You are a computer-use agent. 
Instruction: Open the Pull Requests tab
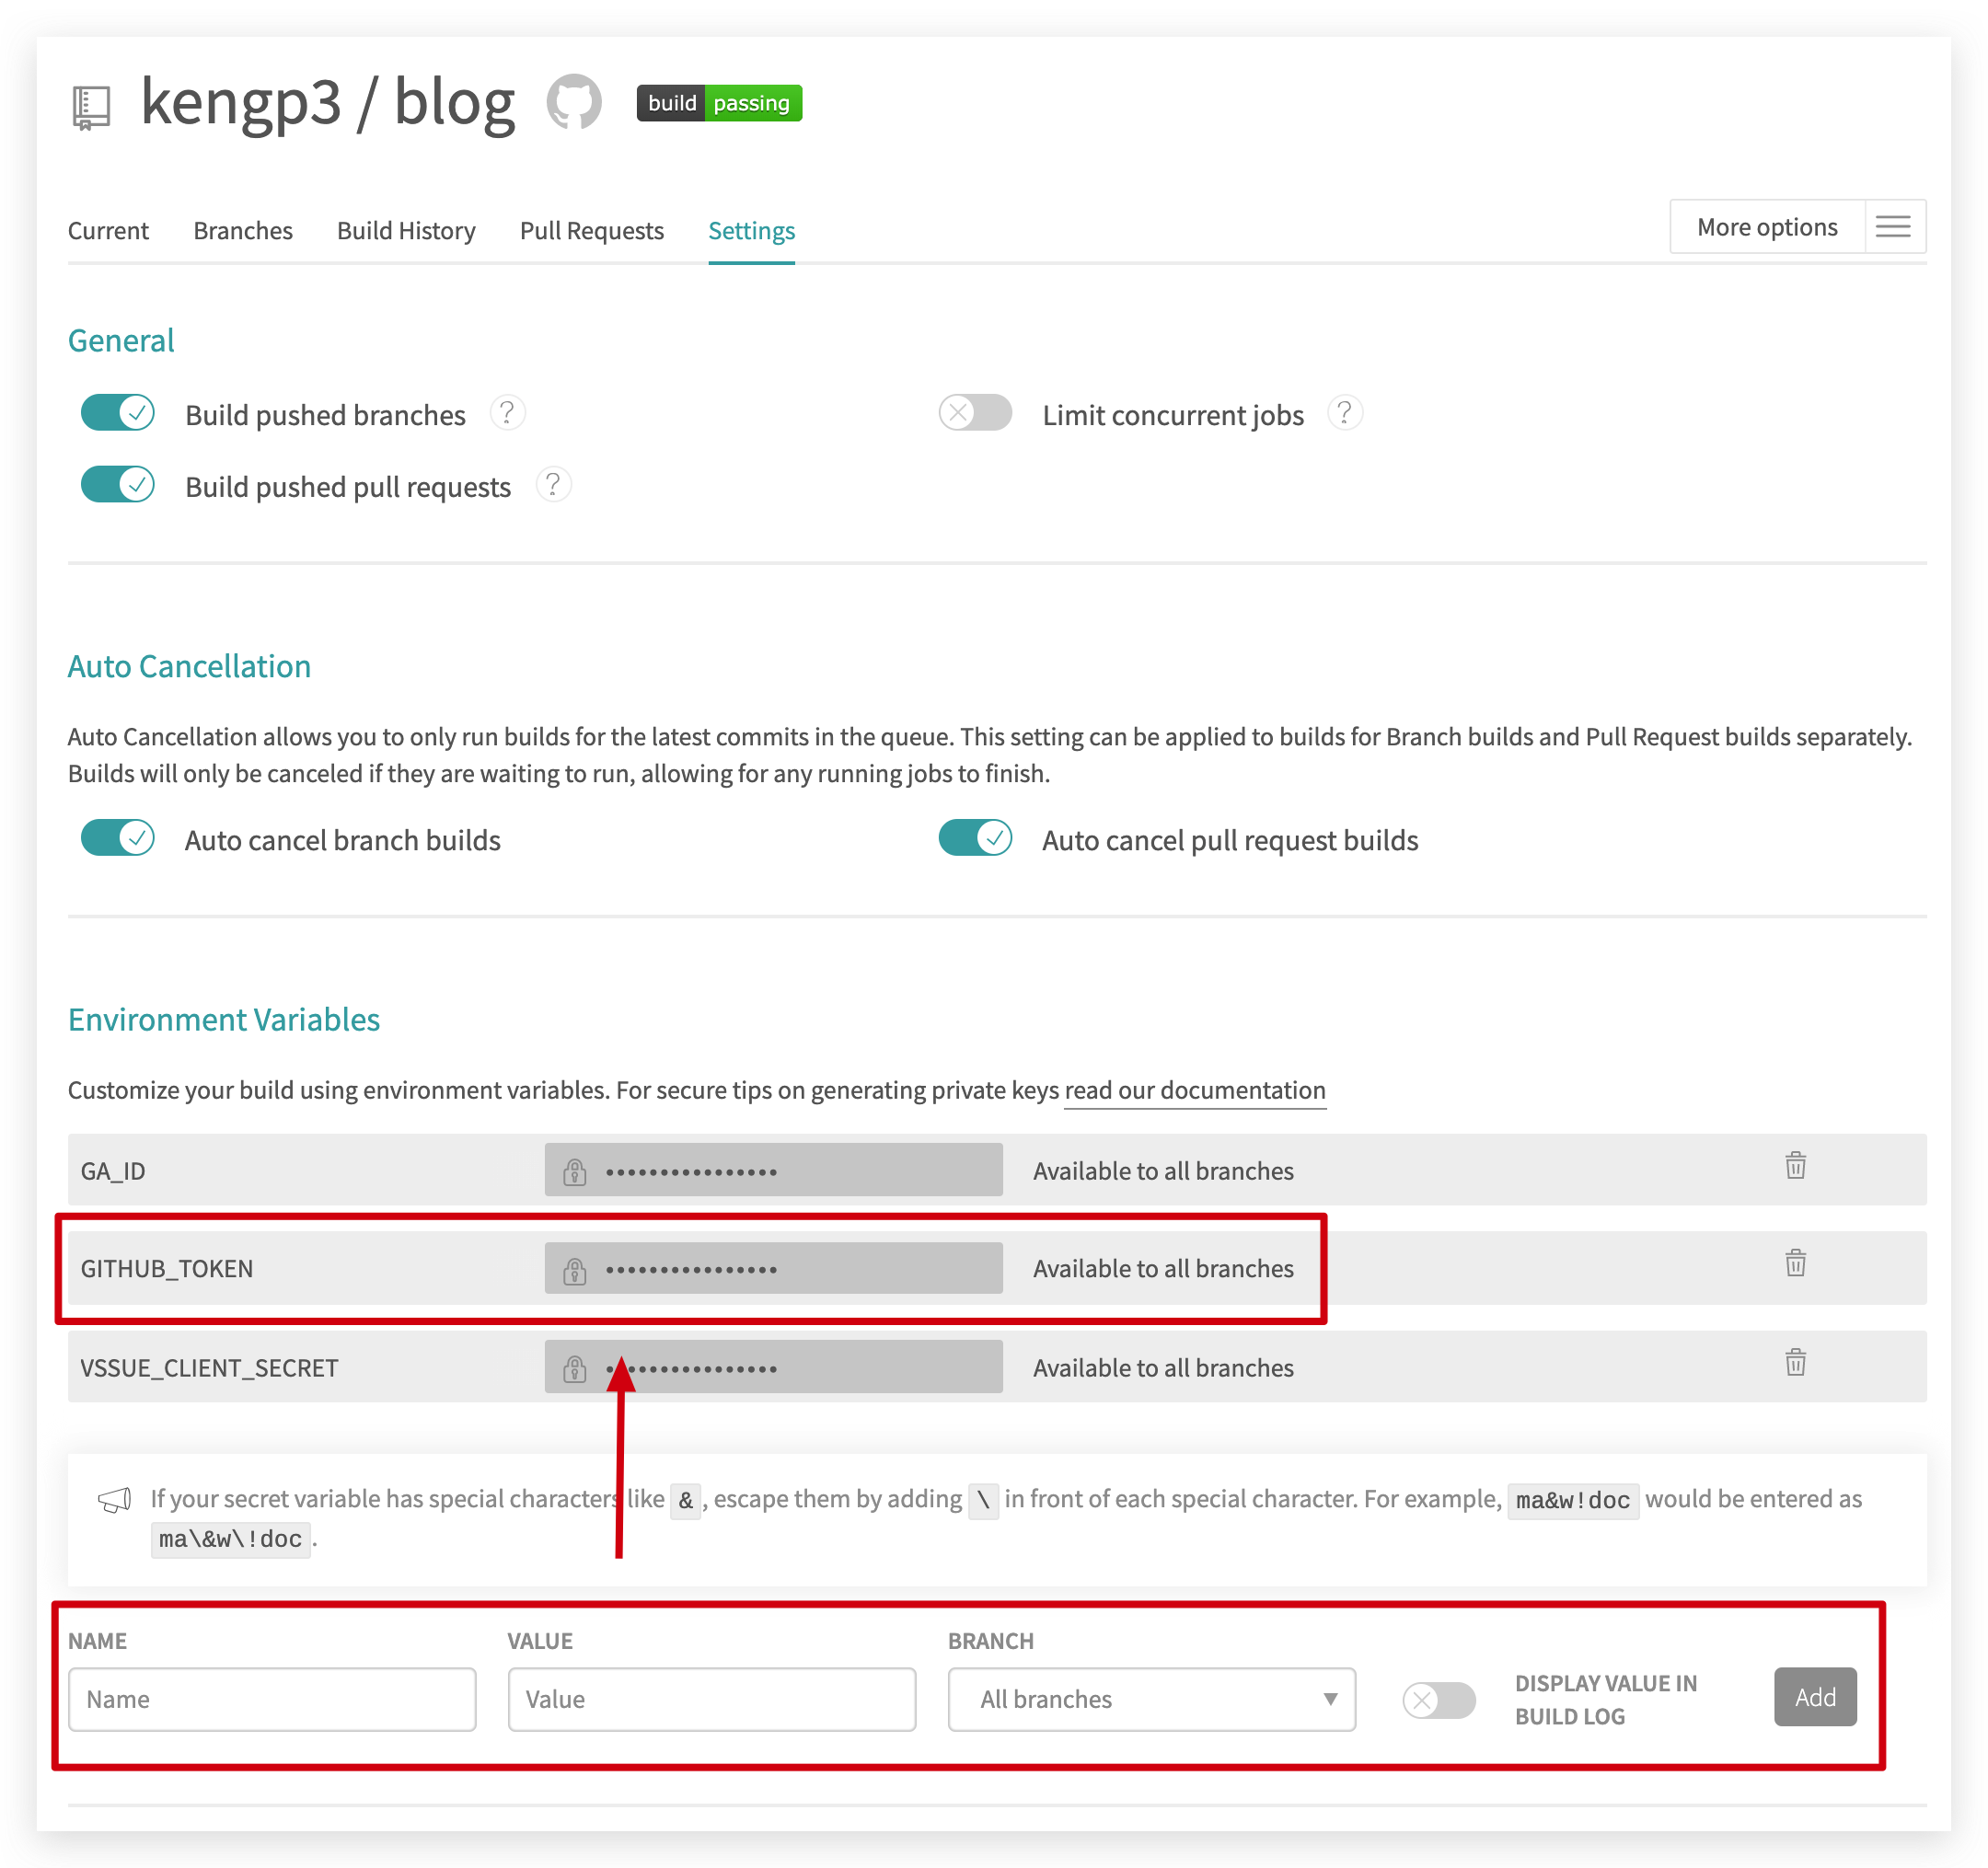click(x=592, y=231)
